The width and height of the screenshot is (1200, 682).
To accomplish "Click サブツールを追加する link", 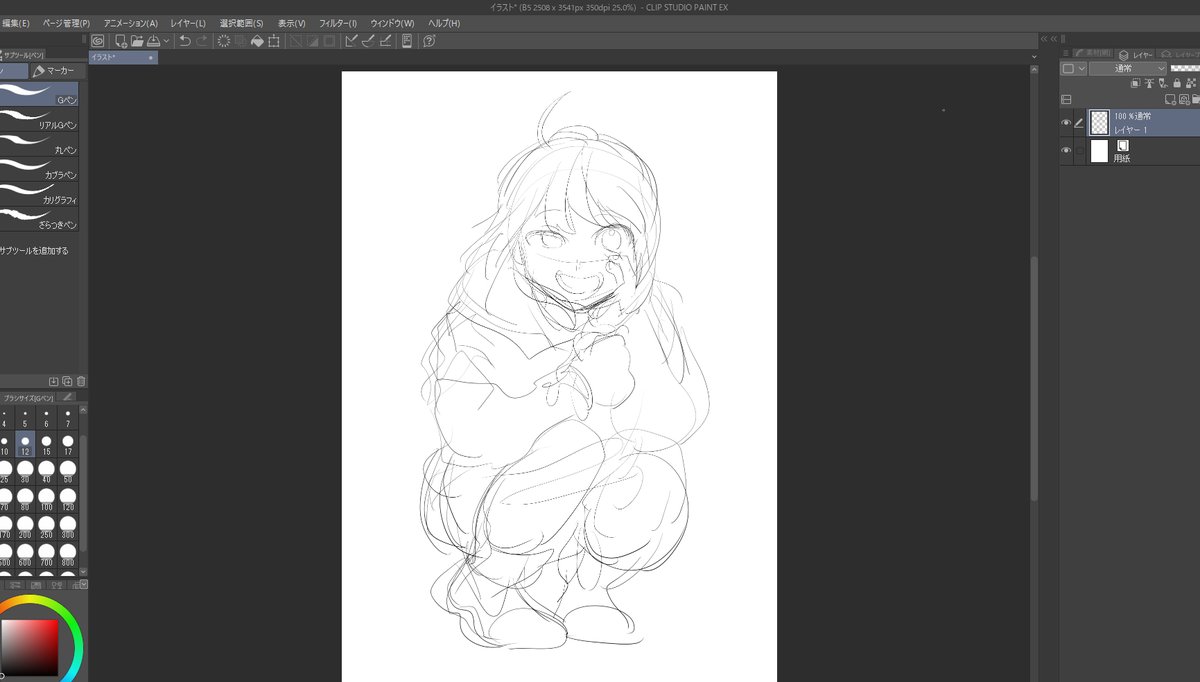I will pyautogui.click(x=35, y=251).
